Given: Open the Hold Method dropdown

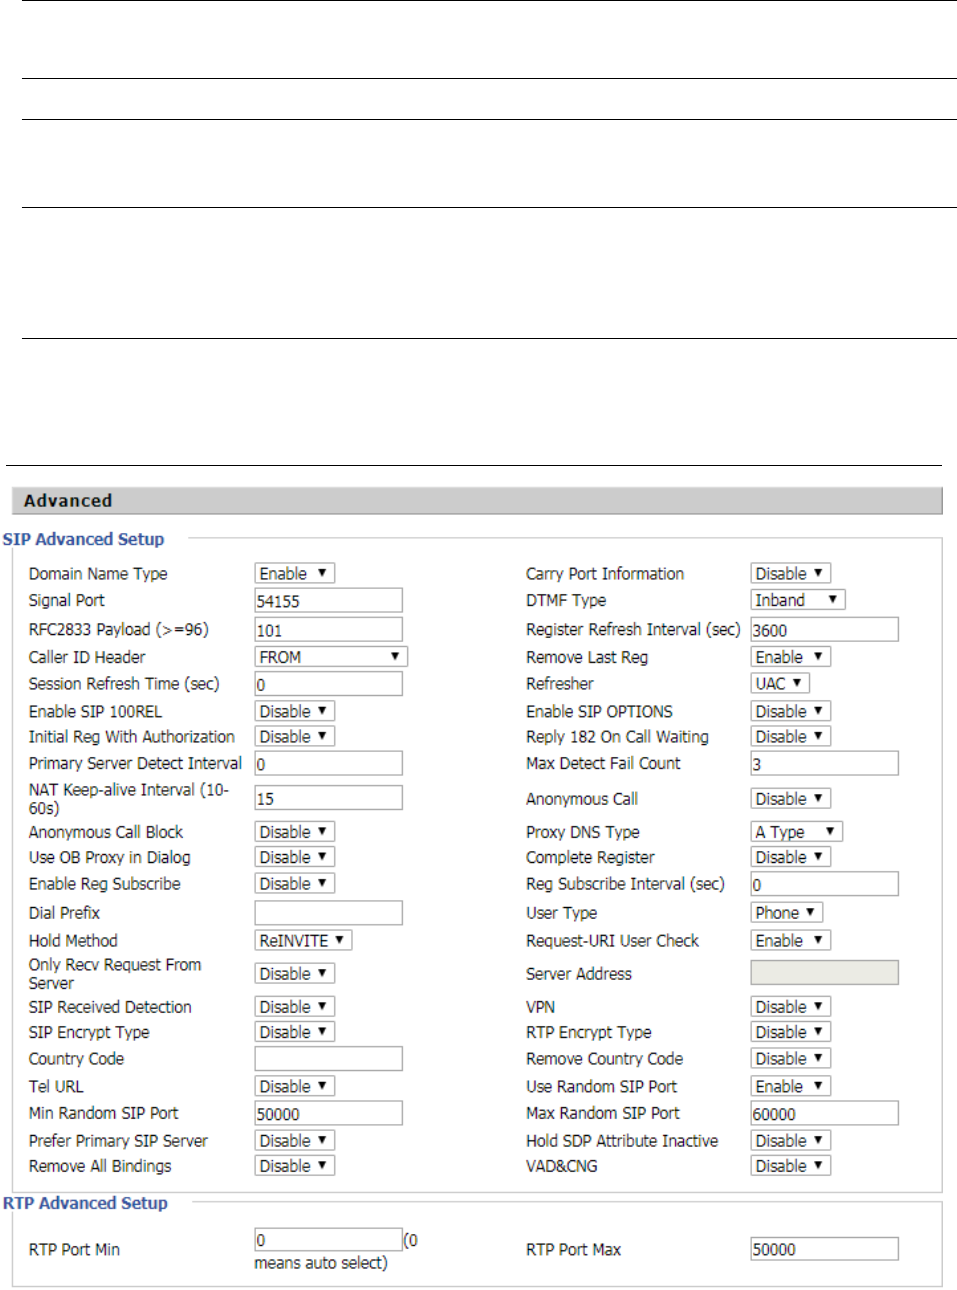Looking at the screenshot, I should pos(302,941).
